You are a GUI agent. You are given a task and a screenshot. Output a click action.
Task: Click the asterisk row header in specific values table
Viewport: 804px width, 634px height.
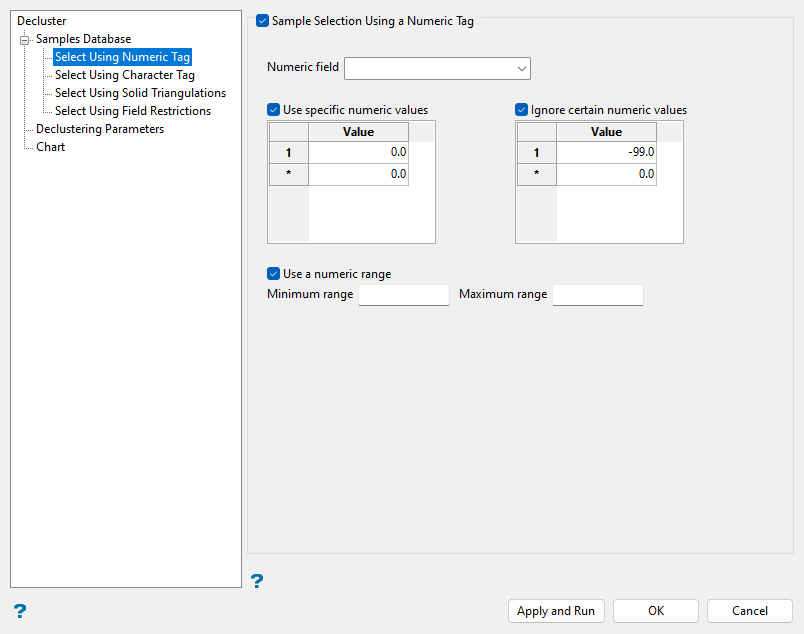[x=289, y=174]
